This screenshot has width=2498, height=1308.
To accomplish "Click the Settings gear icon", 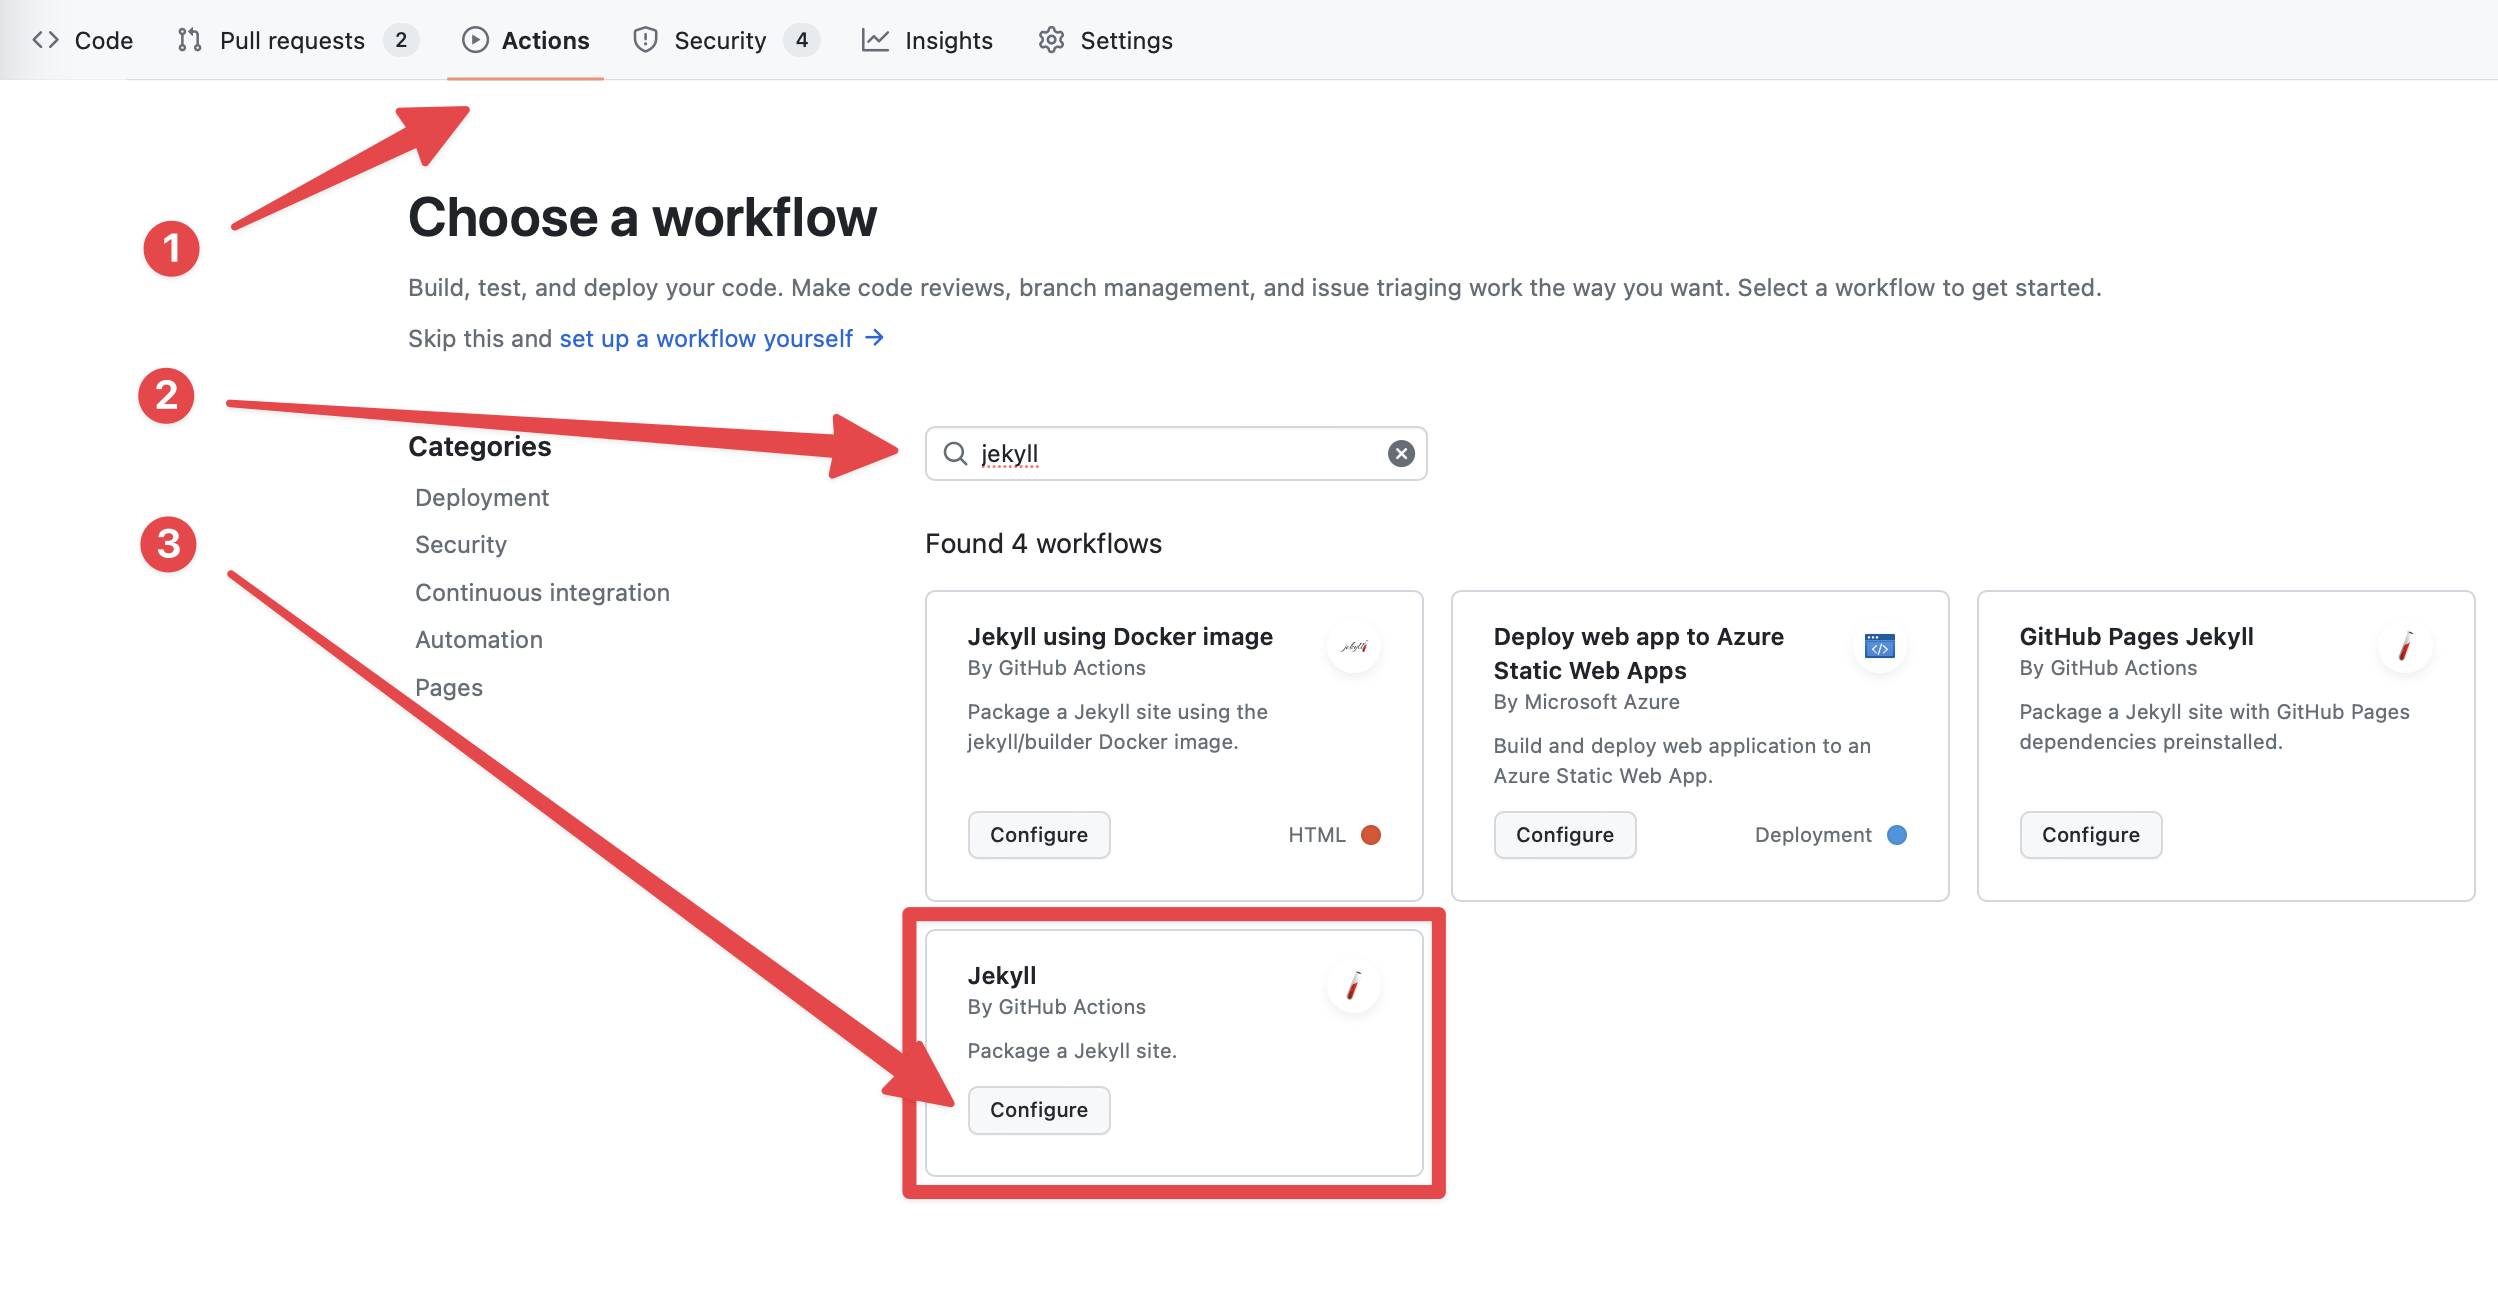I will [1052, 38].
